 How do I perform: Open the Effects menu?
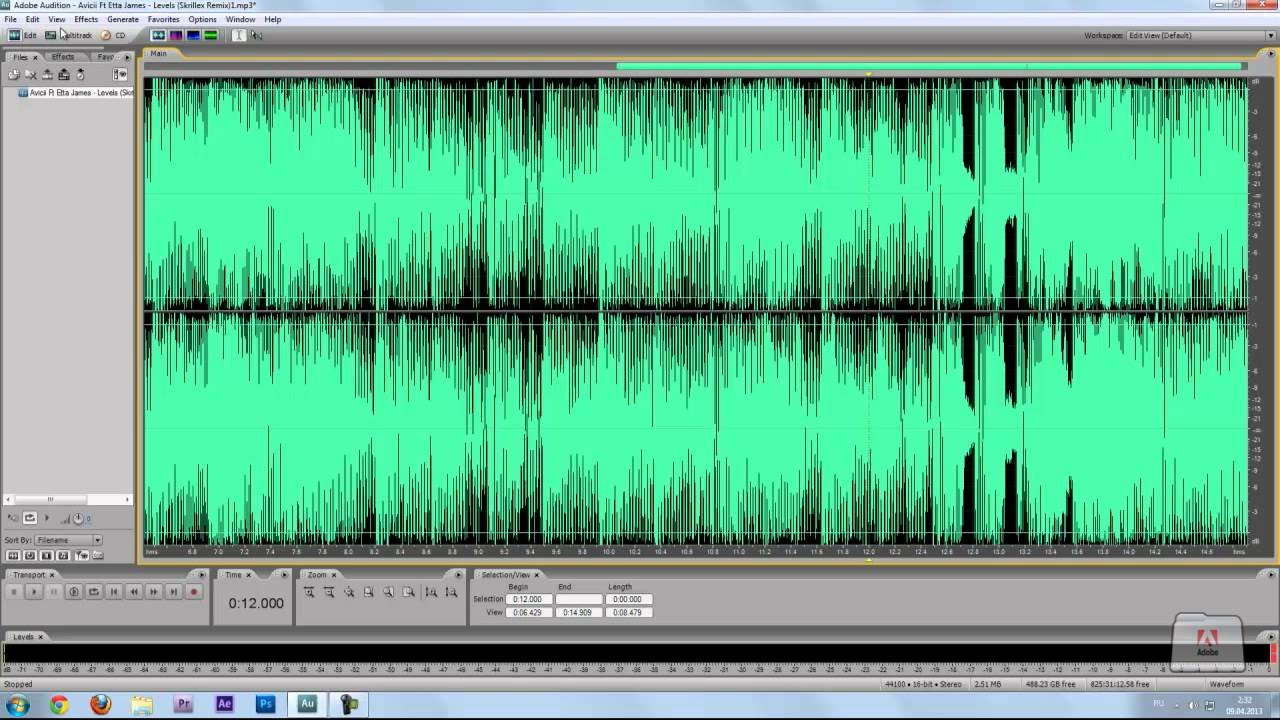click(x=86, y=19)
